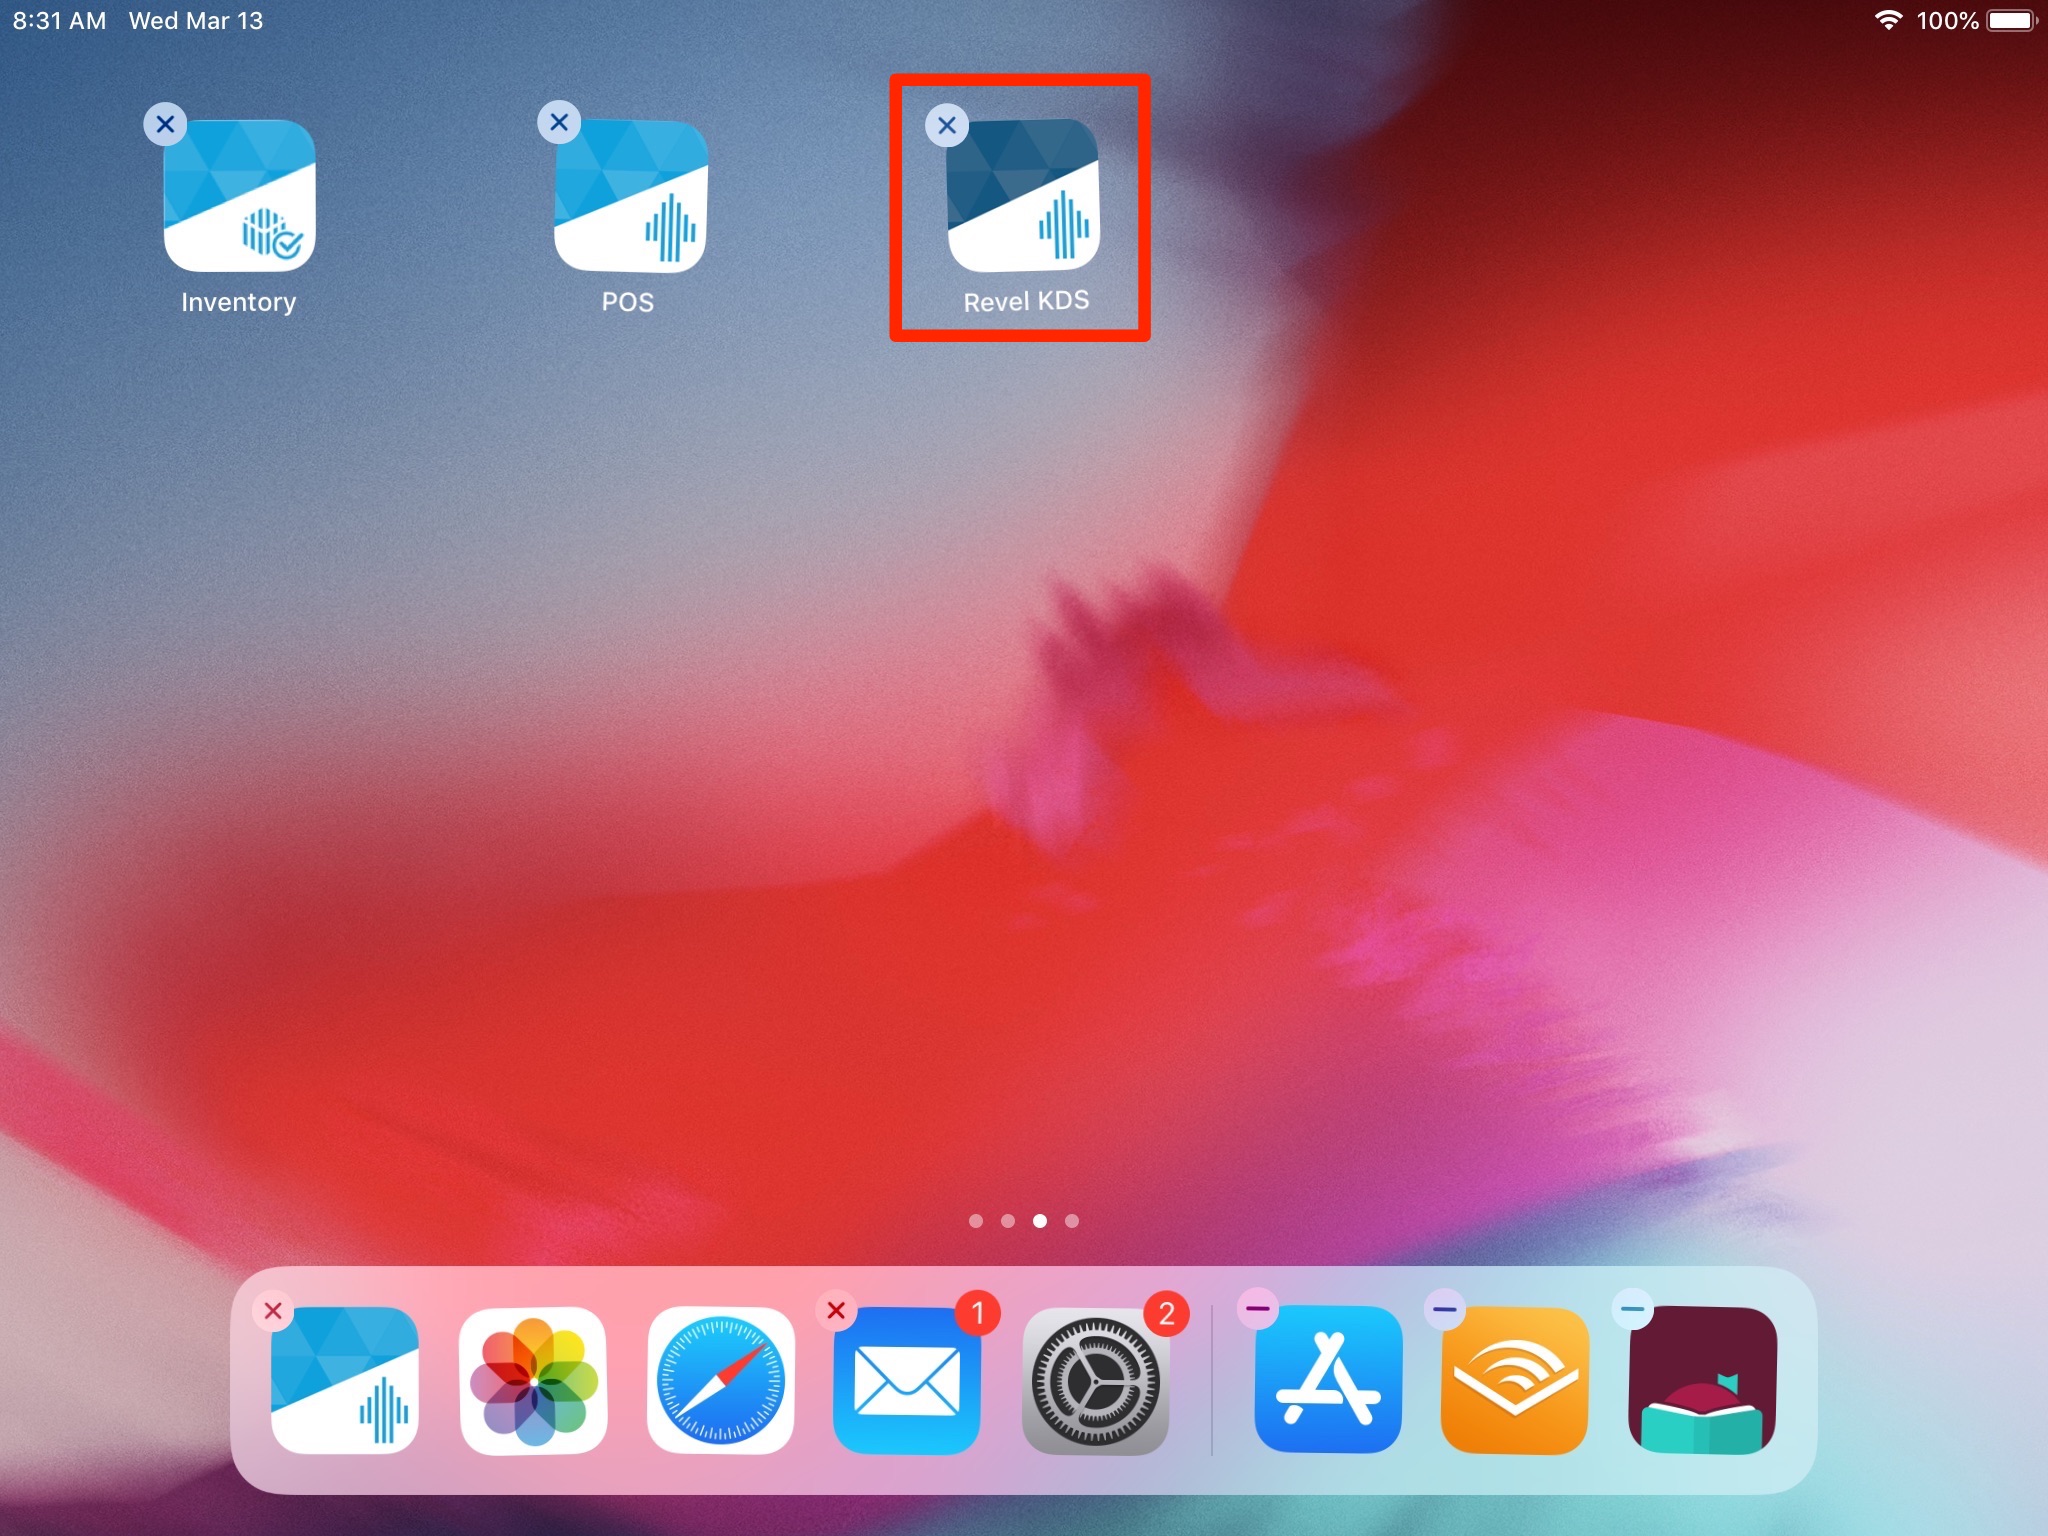Open Settings gear in the dock
The height and width of the screenshot is (1536, 2048).
click(1096, 1380)
